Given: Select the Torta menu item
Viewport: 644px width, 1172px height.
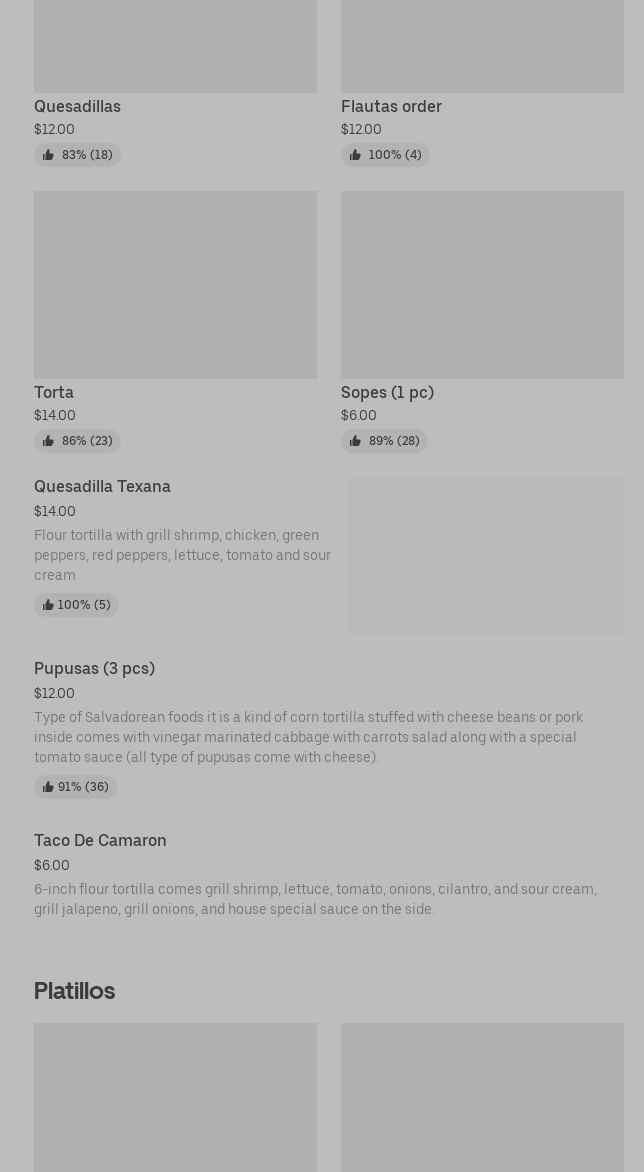Looking at the screenshot, I should [54, 392].
